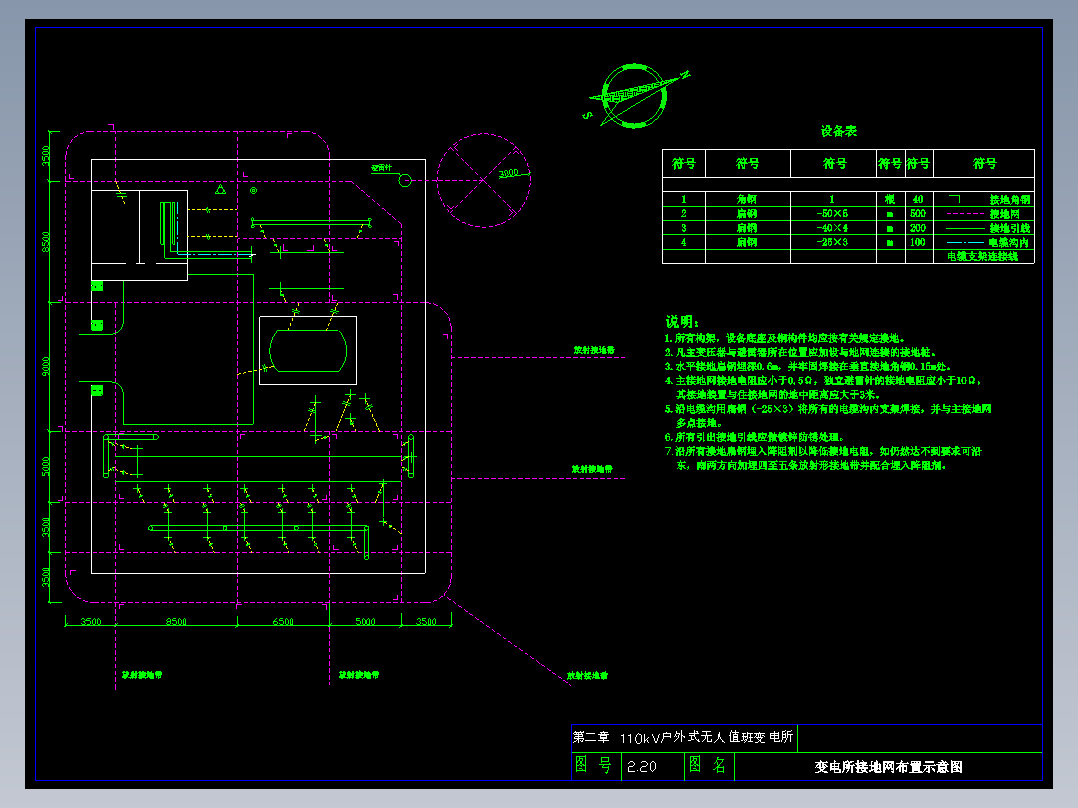
Task: Click the 6500 bottom dimension label
Action: [283, 622]
